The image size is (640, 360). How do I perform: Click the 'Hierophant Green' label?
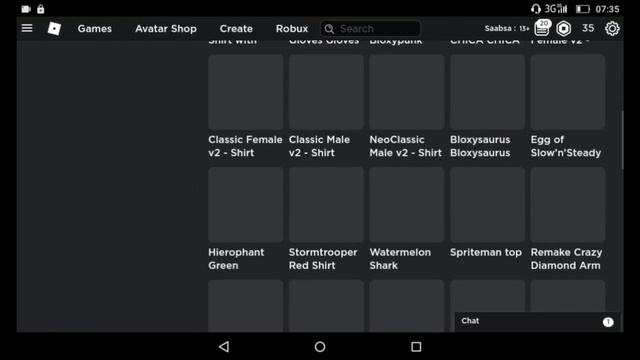tap(236, 259)
